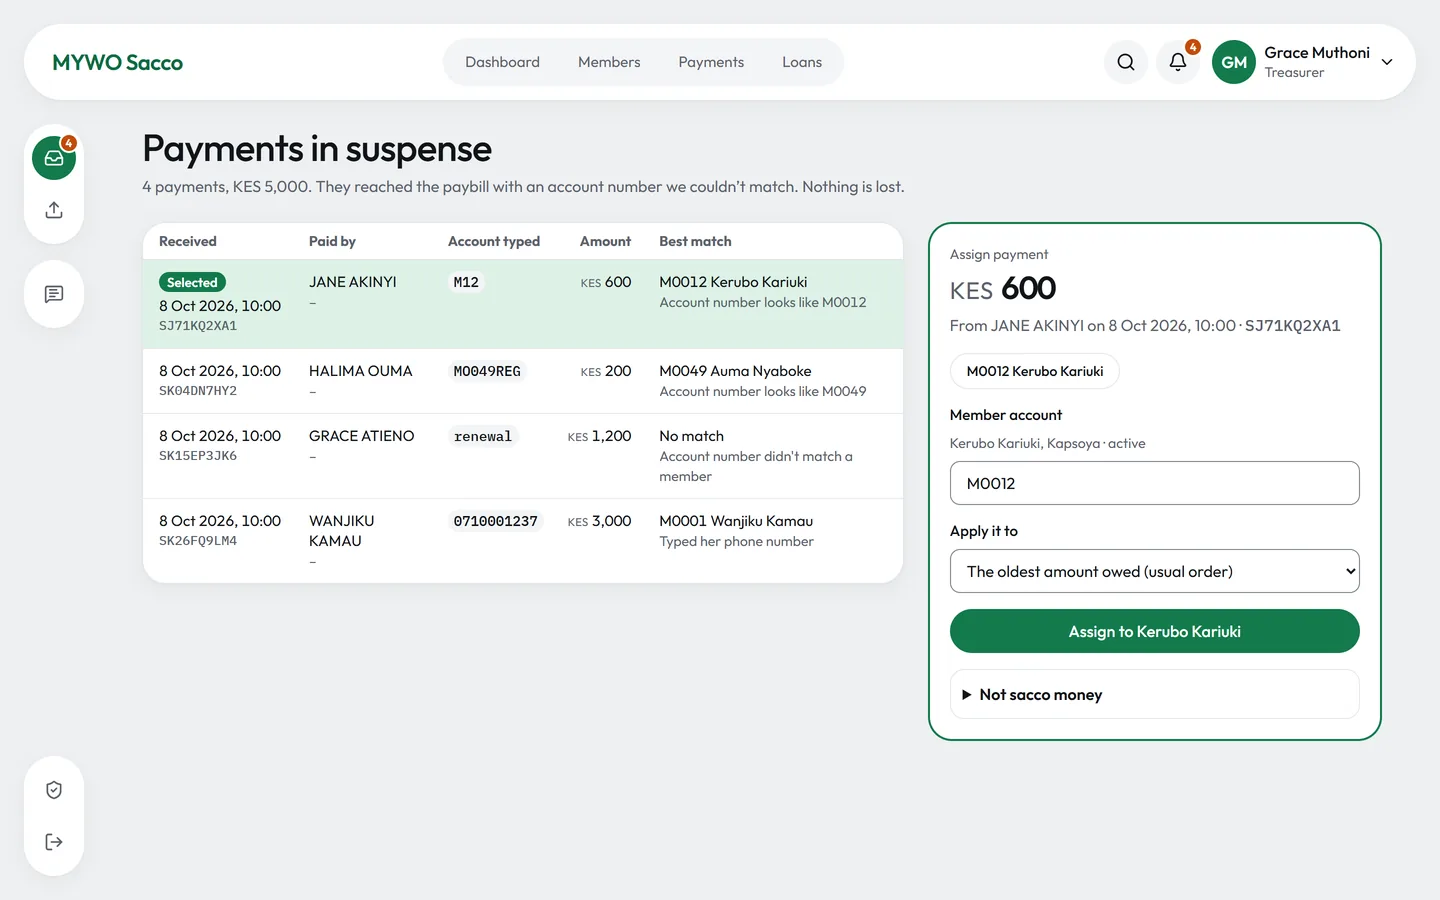Click the Paid by column header
This screenshot has width=1440, height=900.
[332, 241]
